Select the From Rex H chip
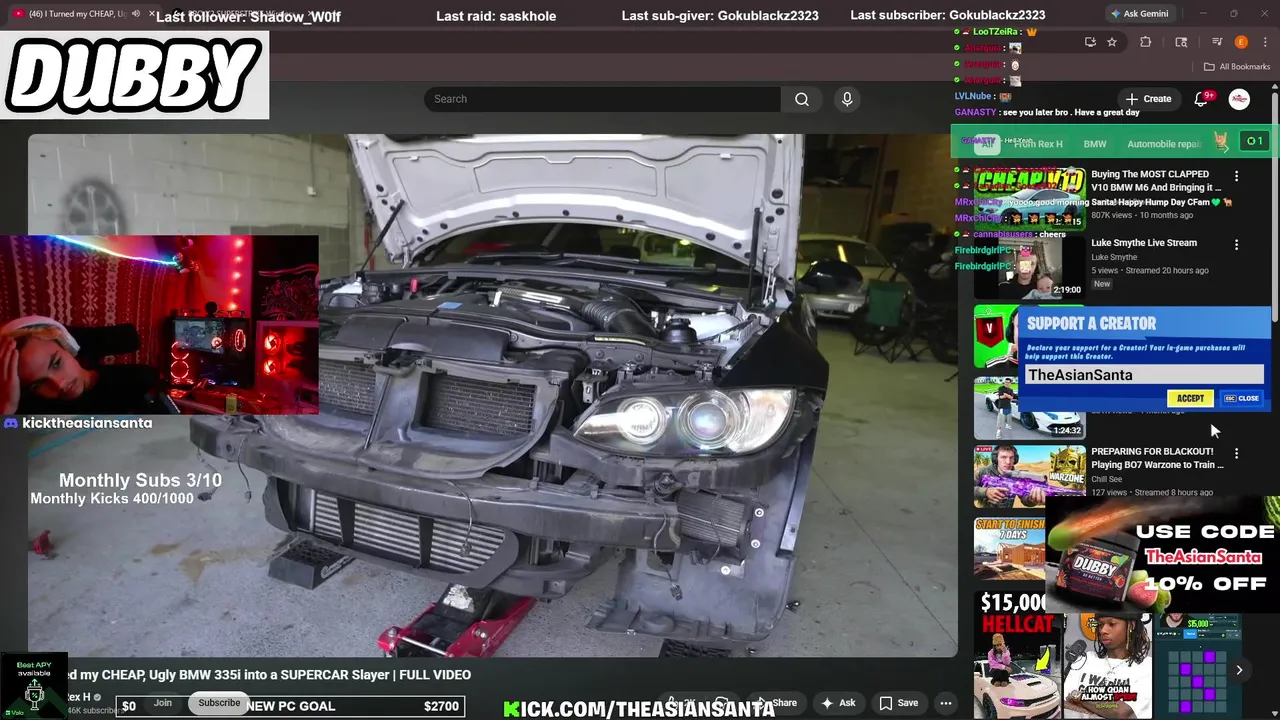The image size is (1280, 720). pos(1038,144)
